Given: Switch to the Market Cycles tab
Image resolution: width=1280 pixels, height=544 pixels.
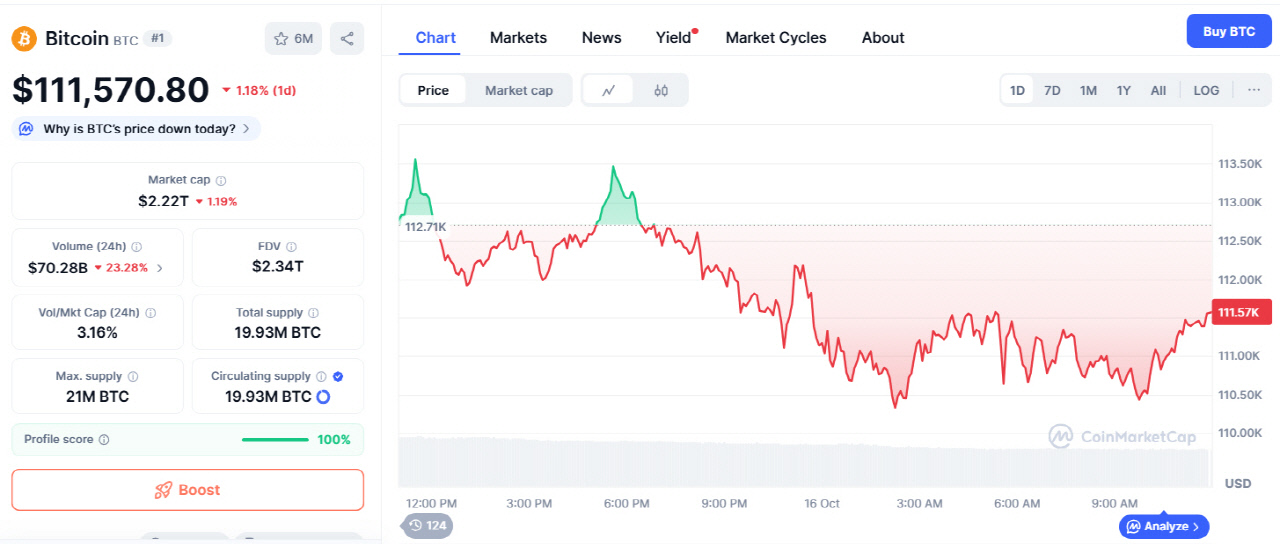Looking at the screenshot, I should 776,38.
